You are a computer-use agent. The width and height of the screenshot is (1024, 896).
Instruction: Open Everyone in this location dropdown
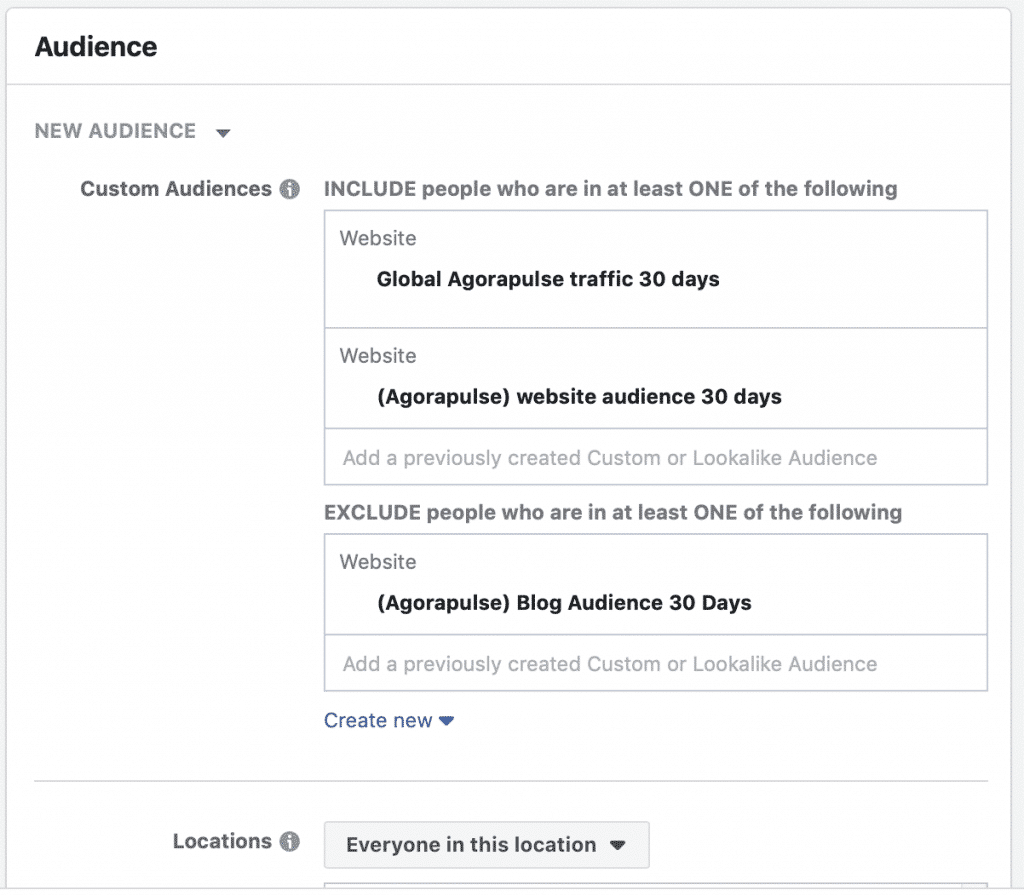[x=487, y=844]
